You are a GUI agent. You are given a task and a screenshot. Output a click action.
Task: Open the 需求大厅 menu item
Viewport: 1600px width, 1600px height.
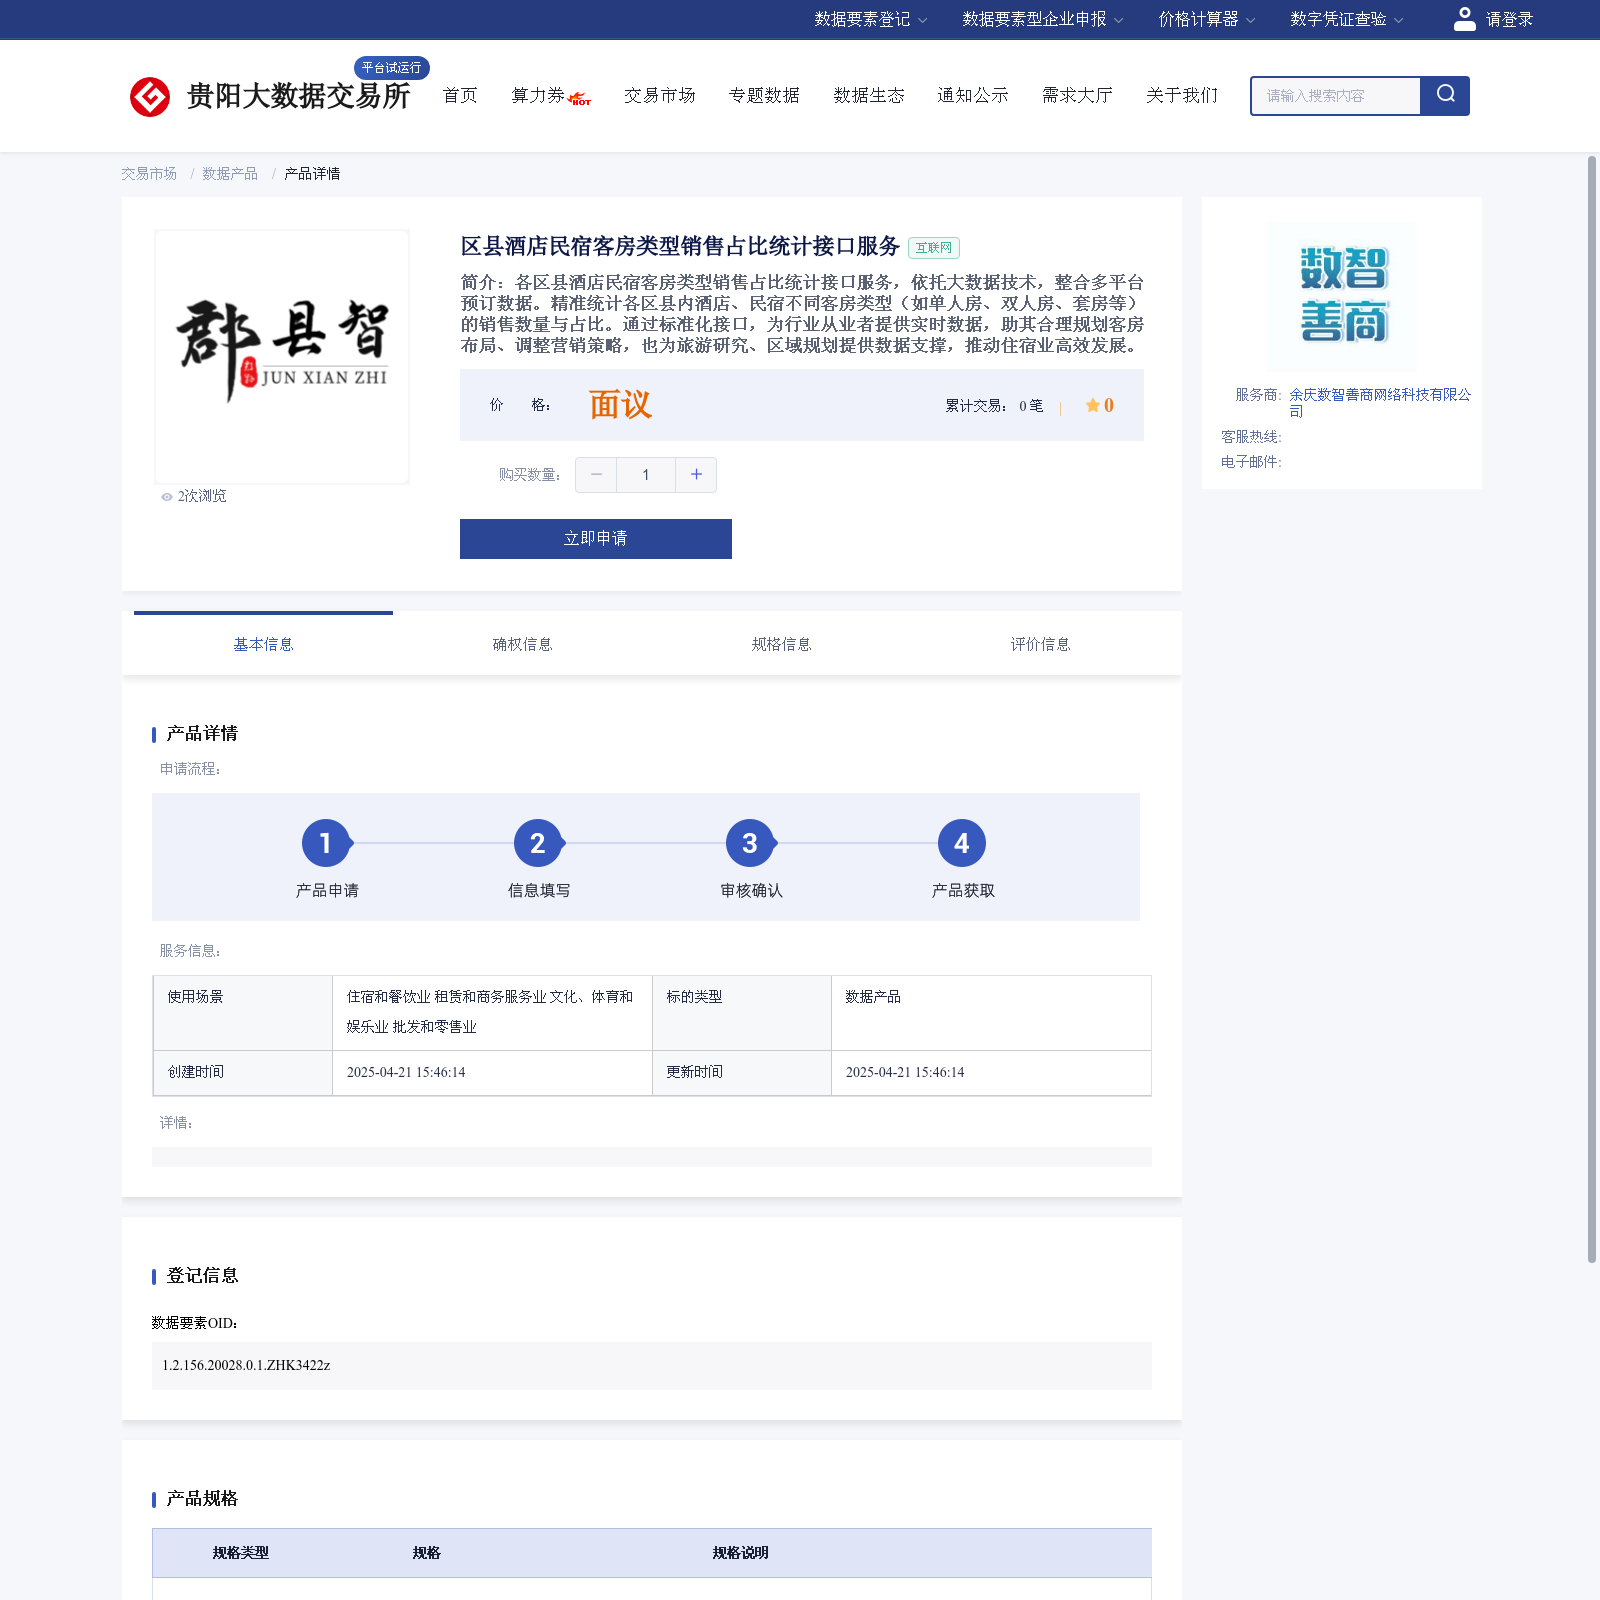coord(1077,95)
